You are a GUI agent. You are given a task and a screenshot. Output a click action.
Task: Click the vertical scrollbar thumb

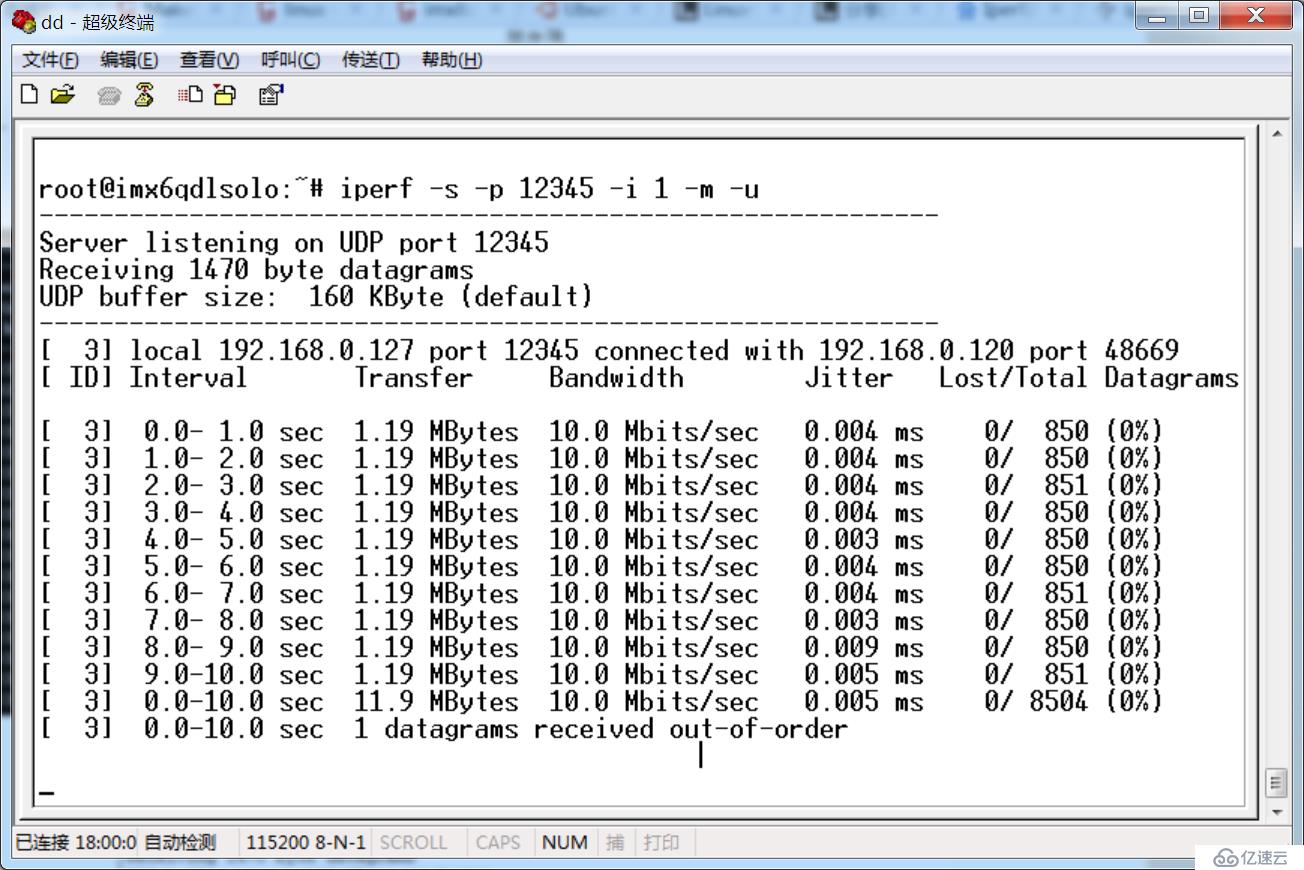(x=1276, y=782)
